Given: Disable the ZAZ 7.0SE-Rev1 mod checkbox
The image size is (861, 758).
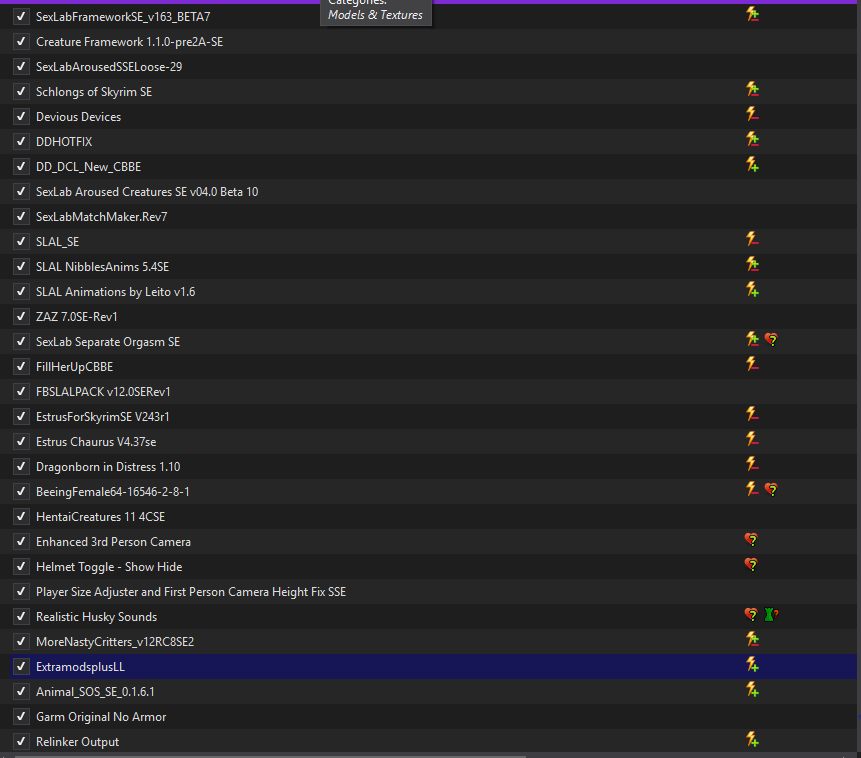Looking at the screenshot, I should (21, 316).
